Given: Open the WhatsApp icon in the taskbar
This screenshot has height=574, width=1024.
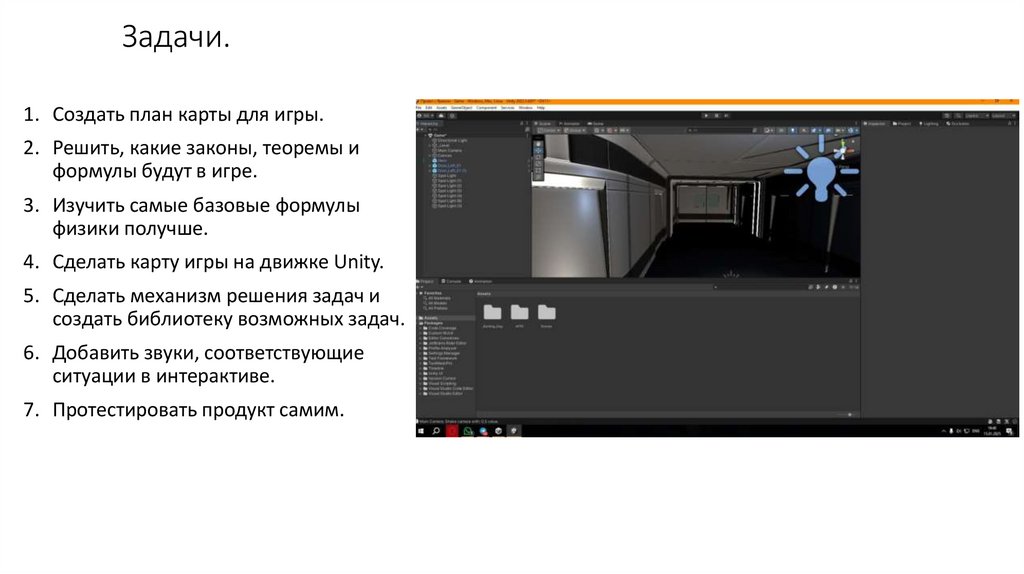Looking at the screenshot, I should click(x=468, y=431).
